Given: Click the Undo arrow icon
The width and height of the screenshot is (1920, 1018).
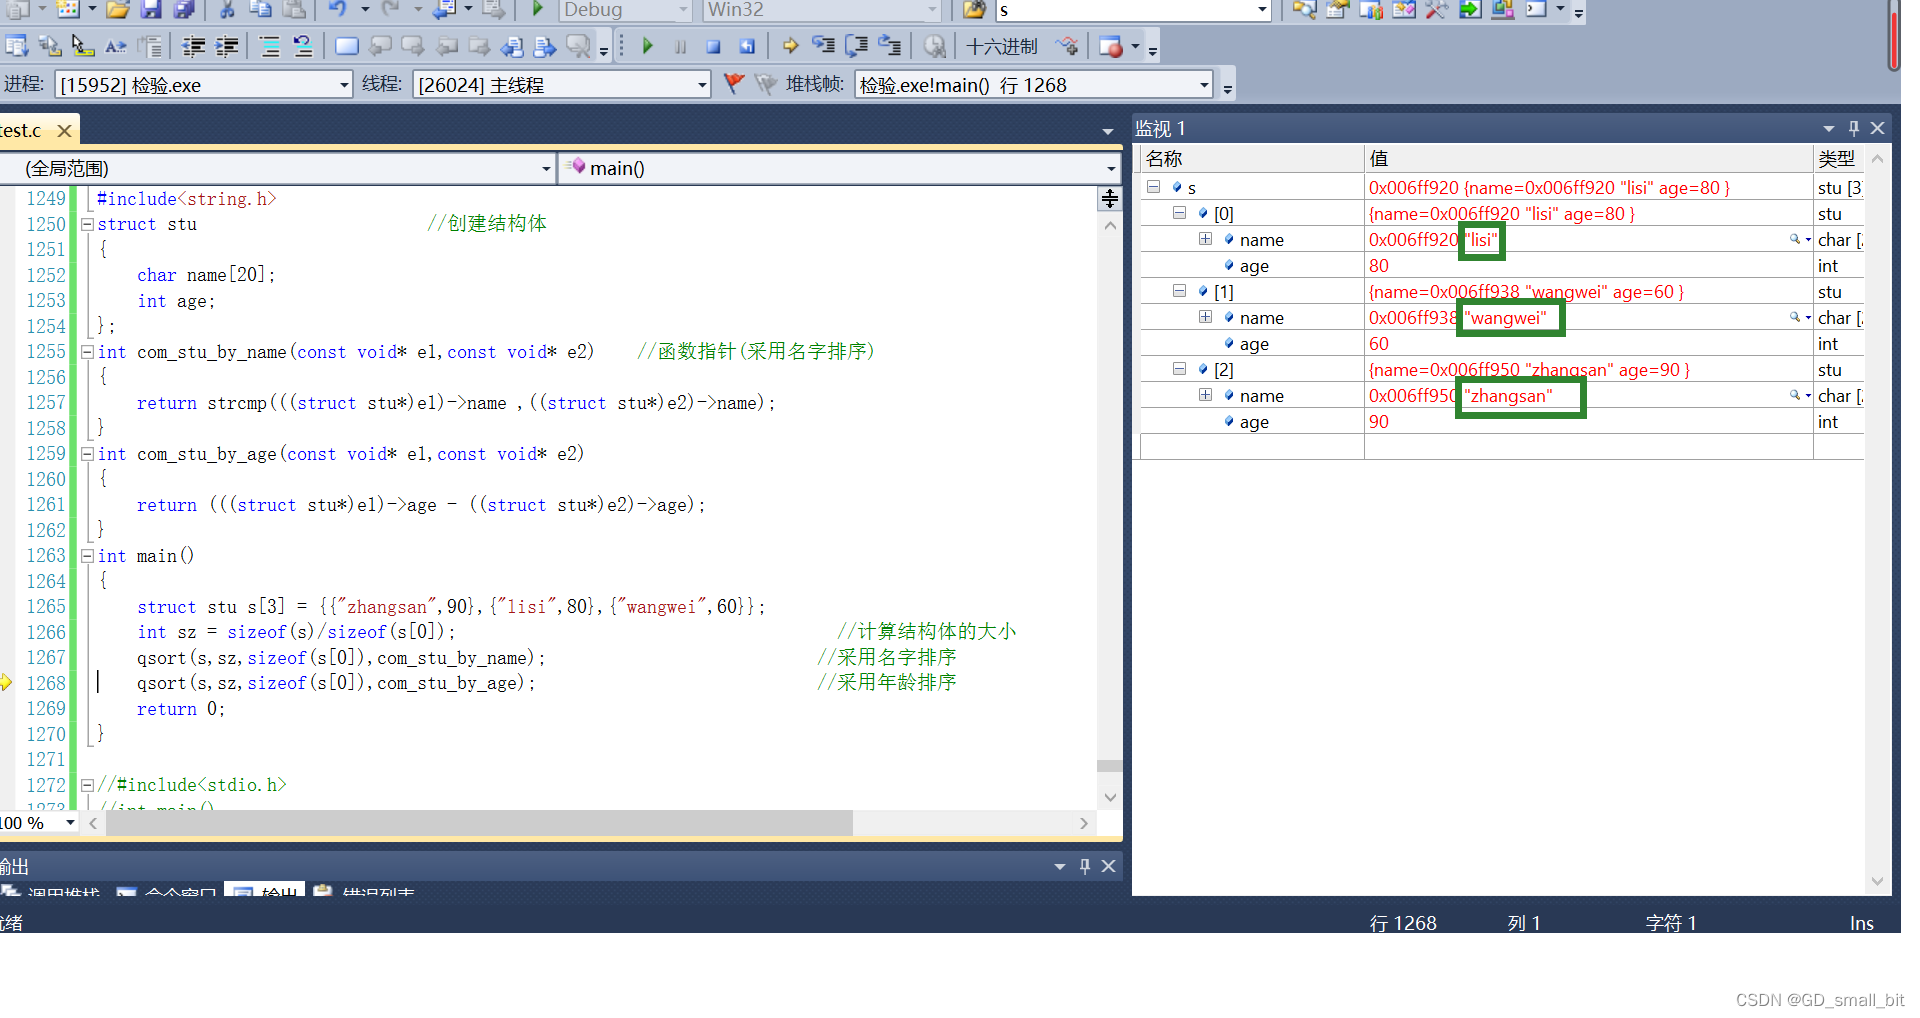Looking at the screenshot, I should 338,10.
